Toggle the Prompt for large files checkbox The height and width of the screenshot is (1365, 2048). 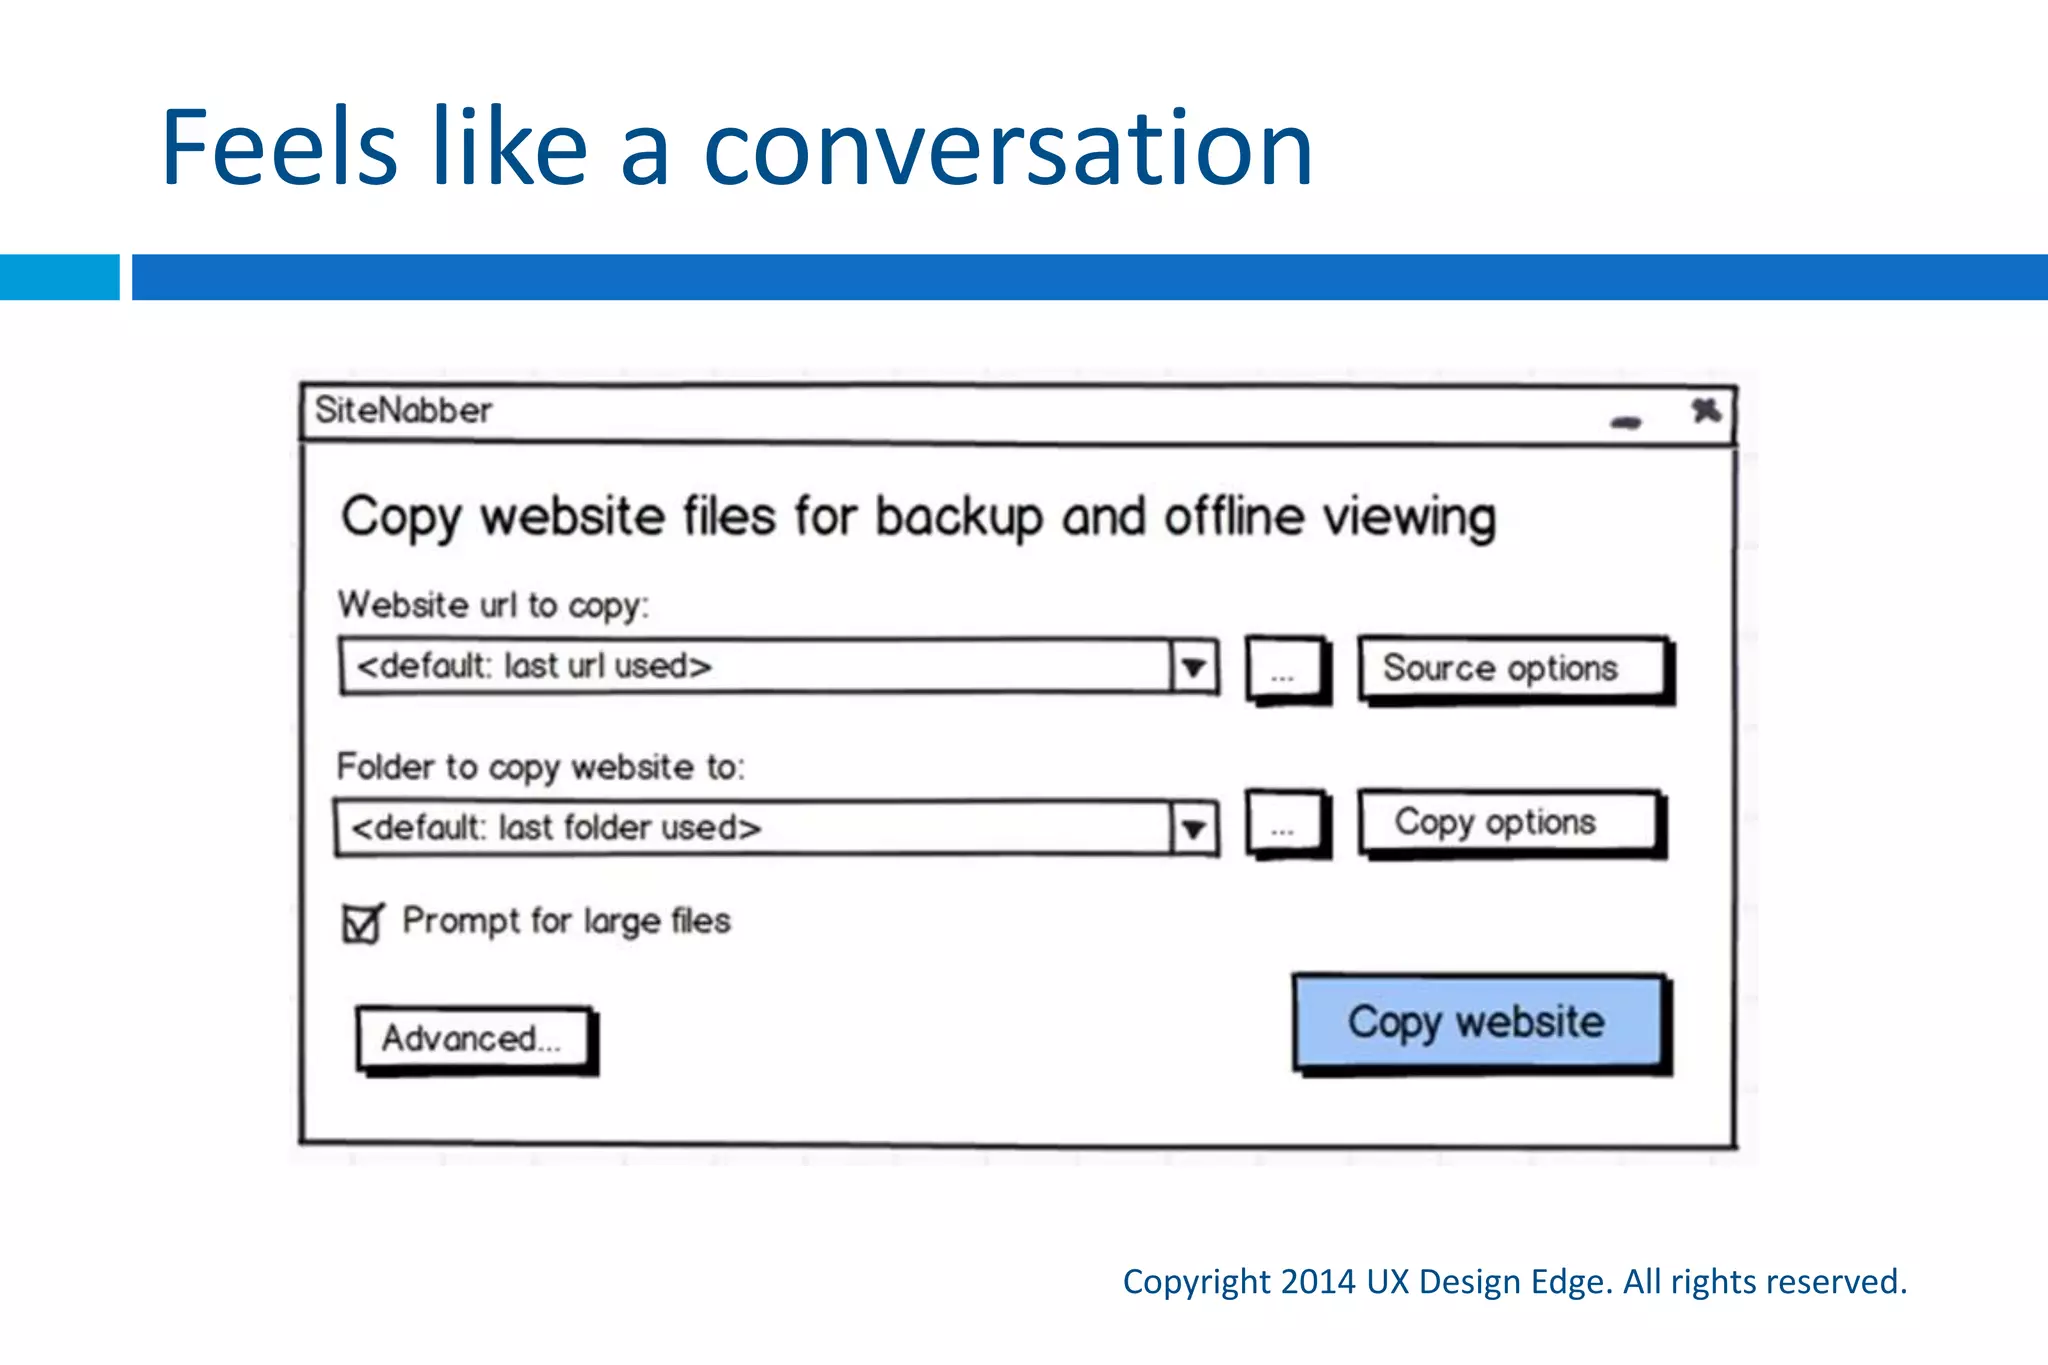click(361, 923)
